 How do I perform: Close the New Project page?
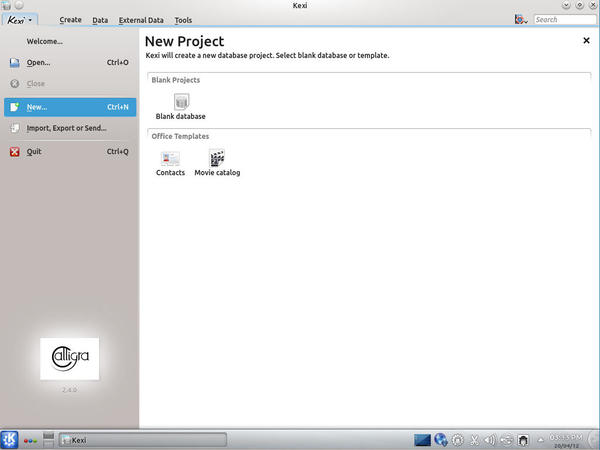(586, 40)
